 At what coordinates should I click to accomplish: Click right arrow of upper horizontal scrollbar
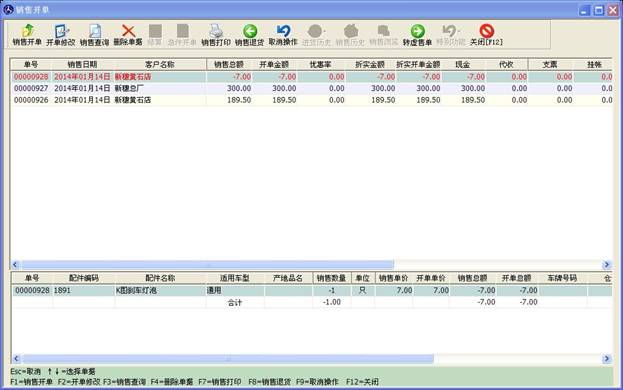click(x=607, y=265)
